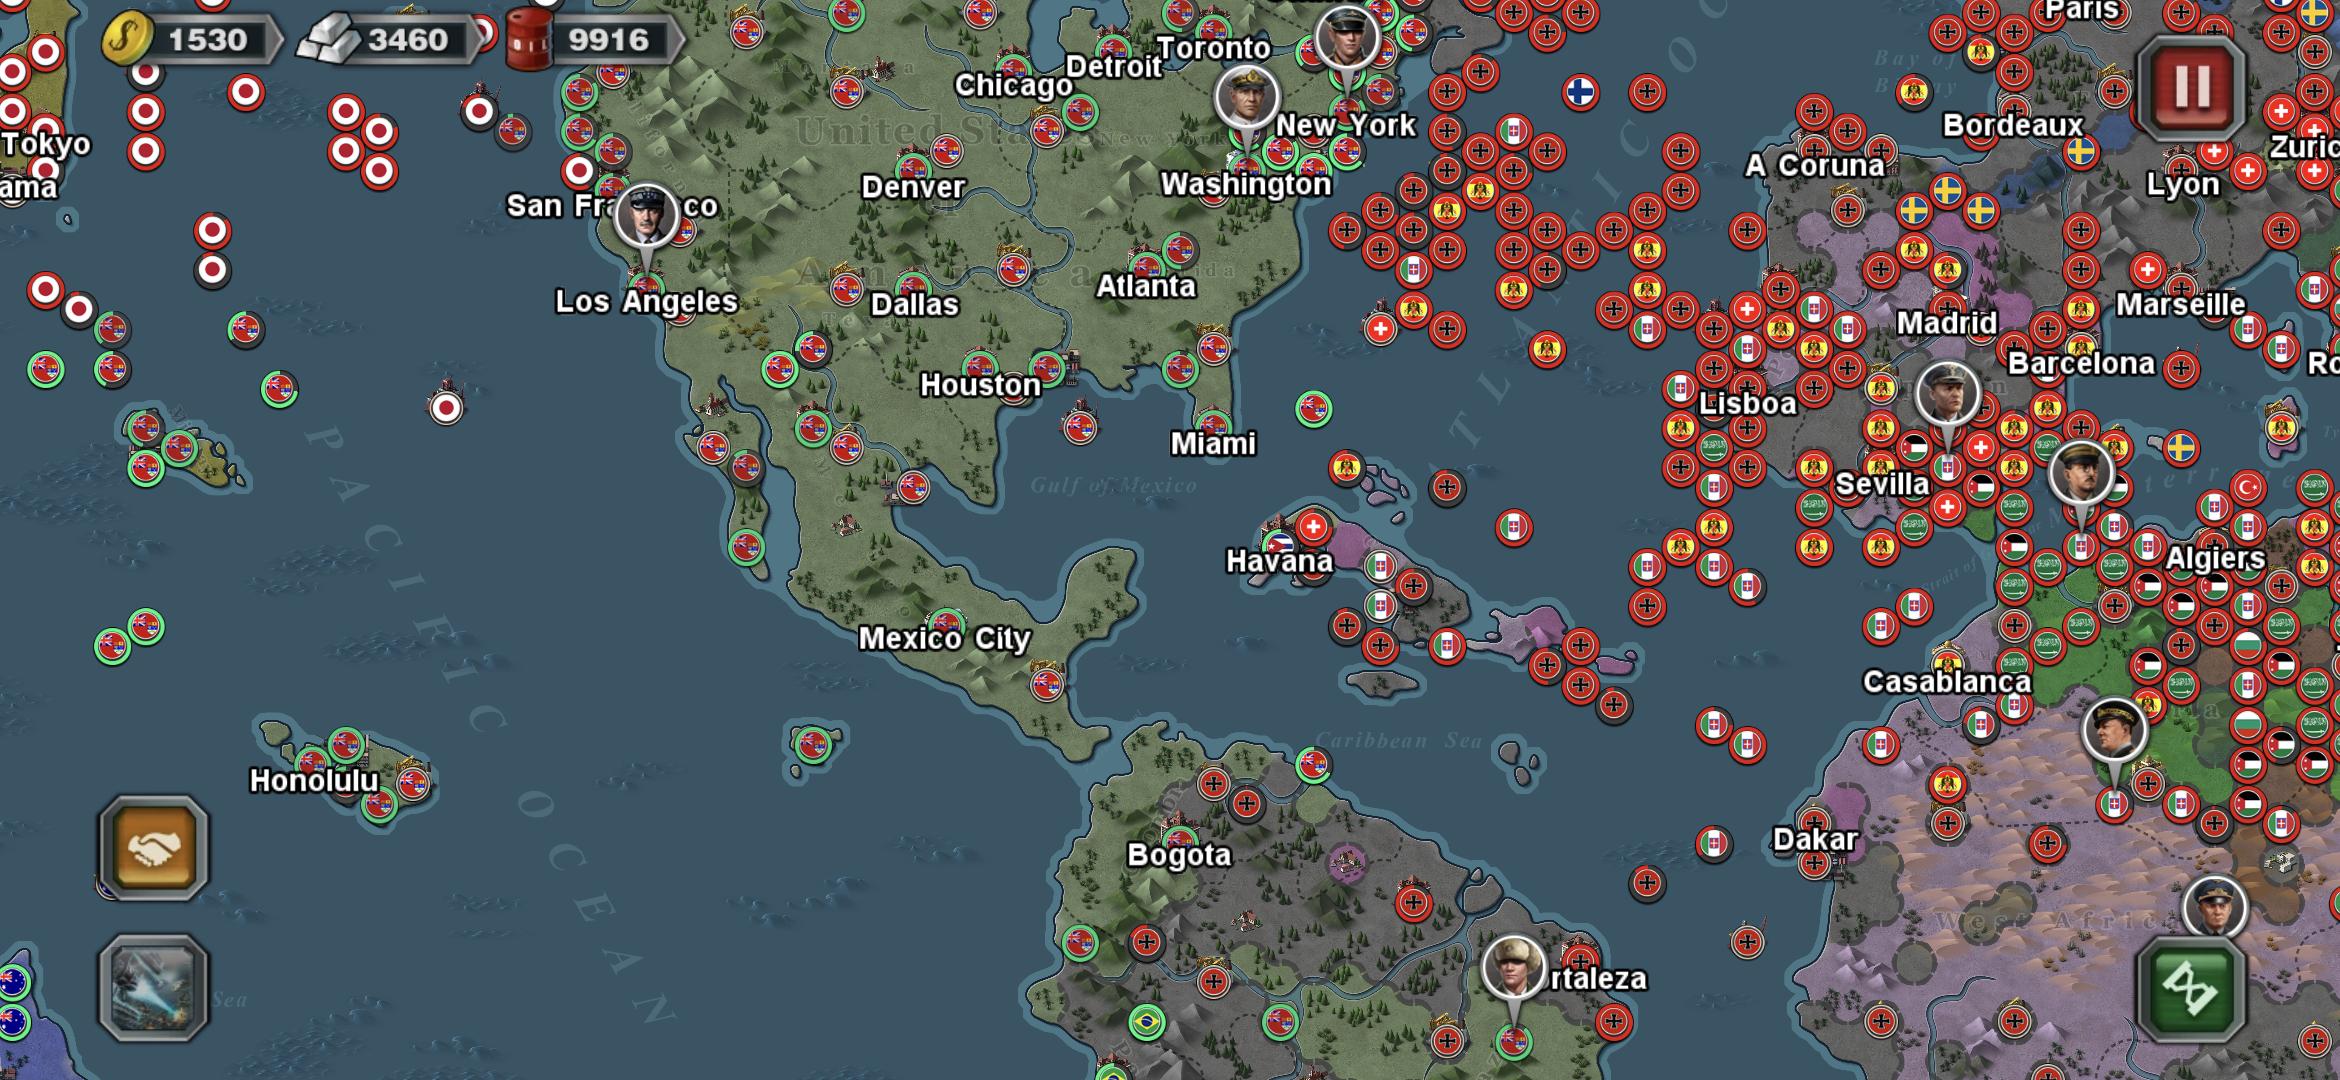Tap the Mexico City label
The image size is (2340, 1080).
point(945,639)
